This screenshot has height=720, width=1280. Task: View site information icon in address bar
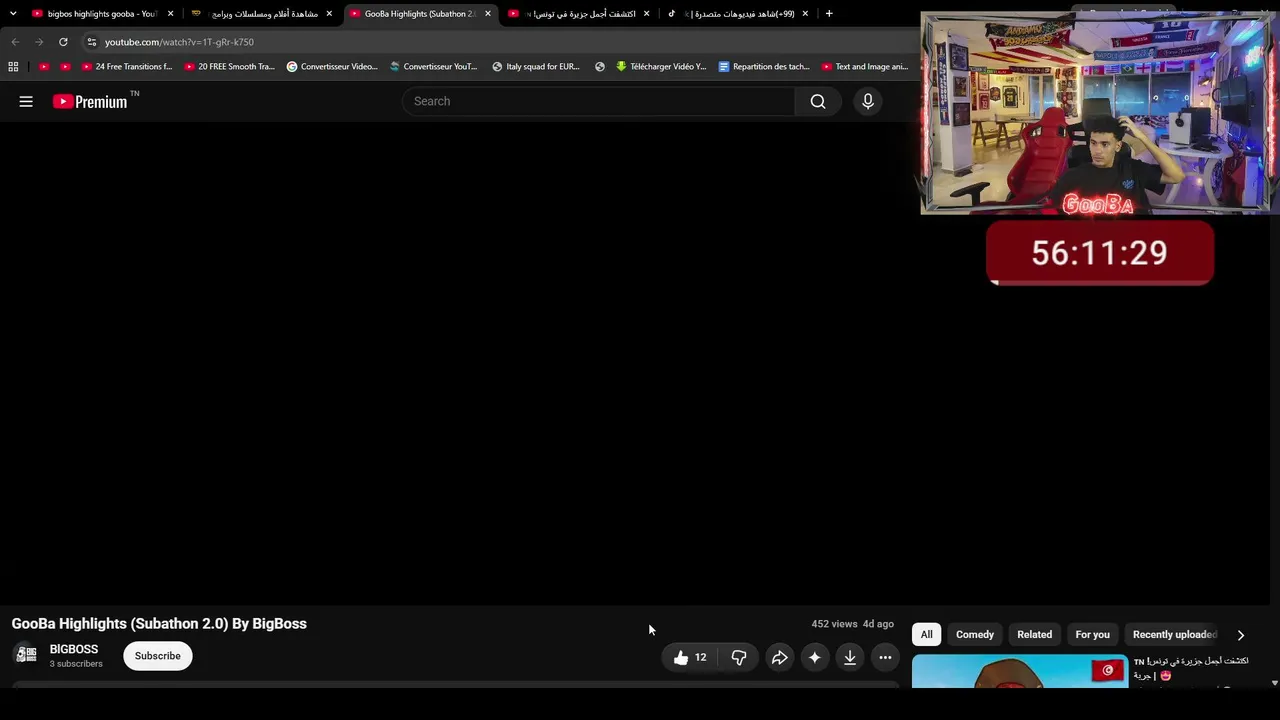(x=91, y=42)
